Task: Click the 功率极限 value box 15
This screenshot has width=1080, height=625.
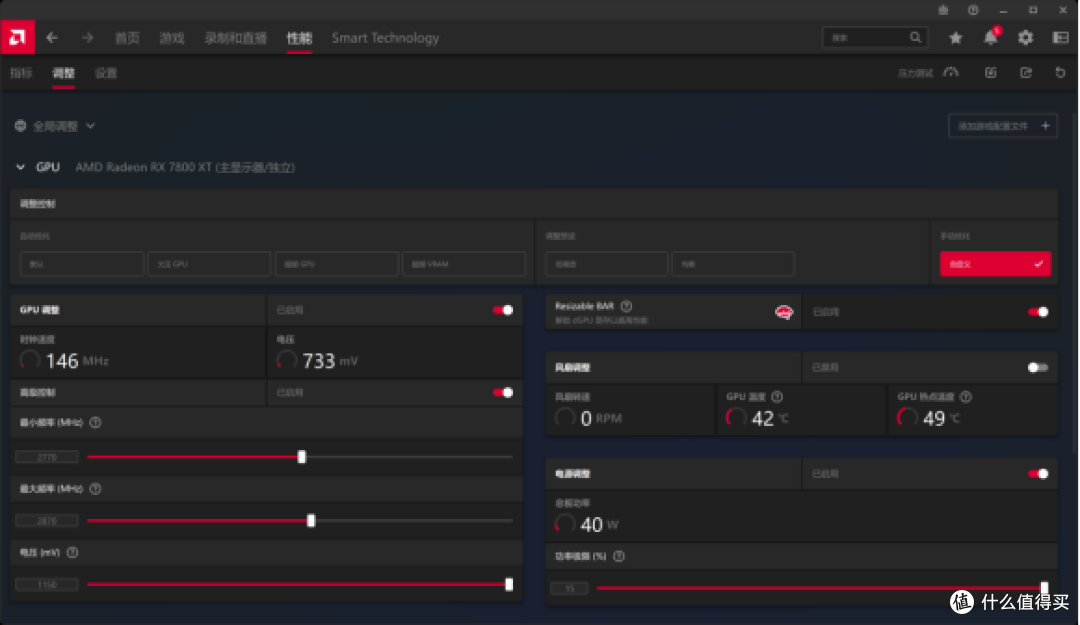Action: pyautogui.click(x=570, y=588)
